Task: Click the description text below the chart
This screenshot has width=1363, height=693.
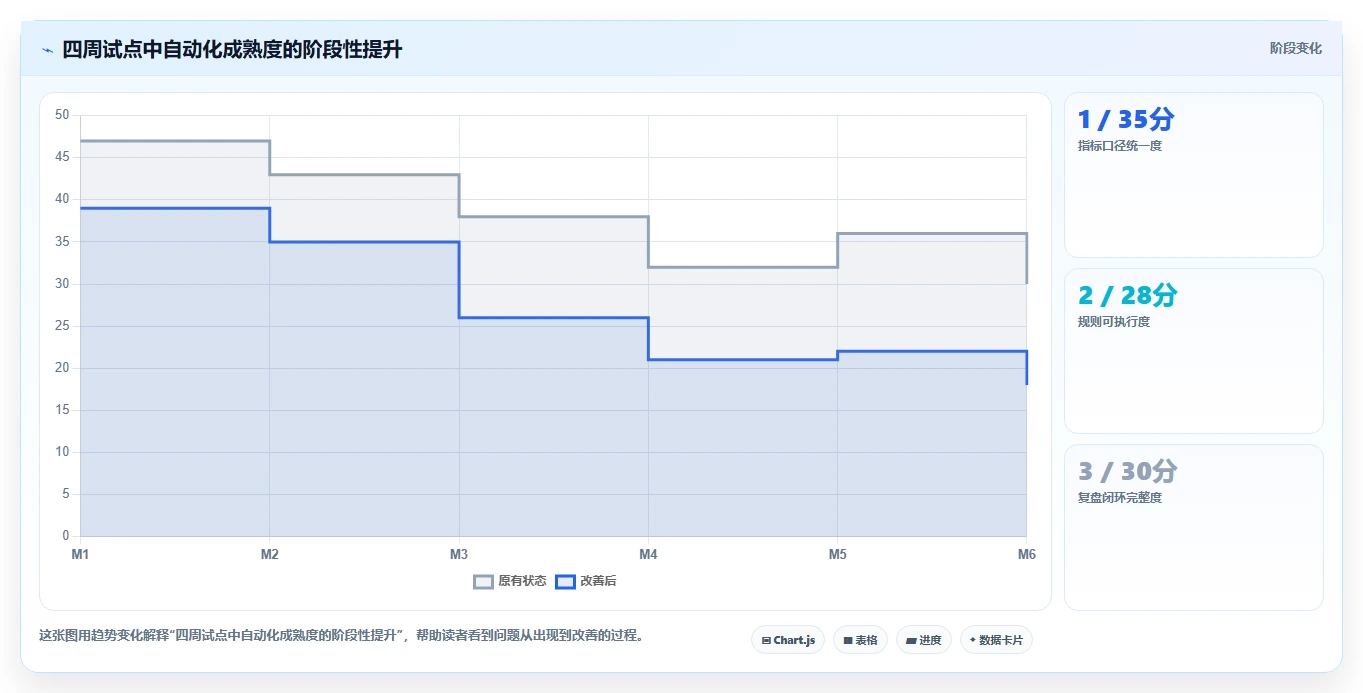Action: [x=342, y=635]
